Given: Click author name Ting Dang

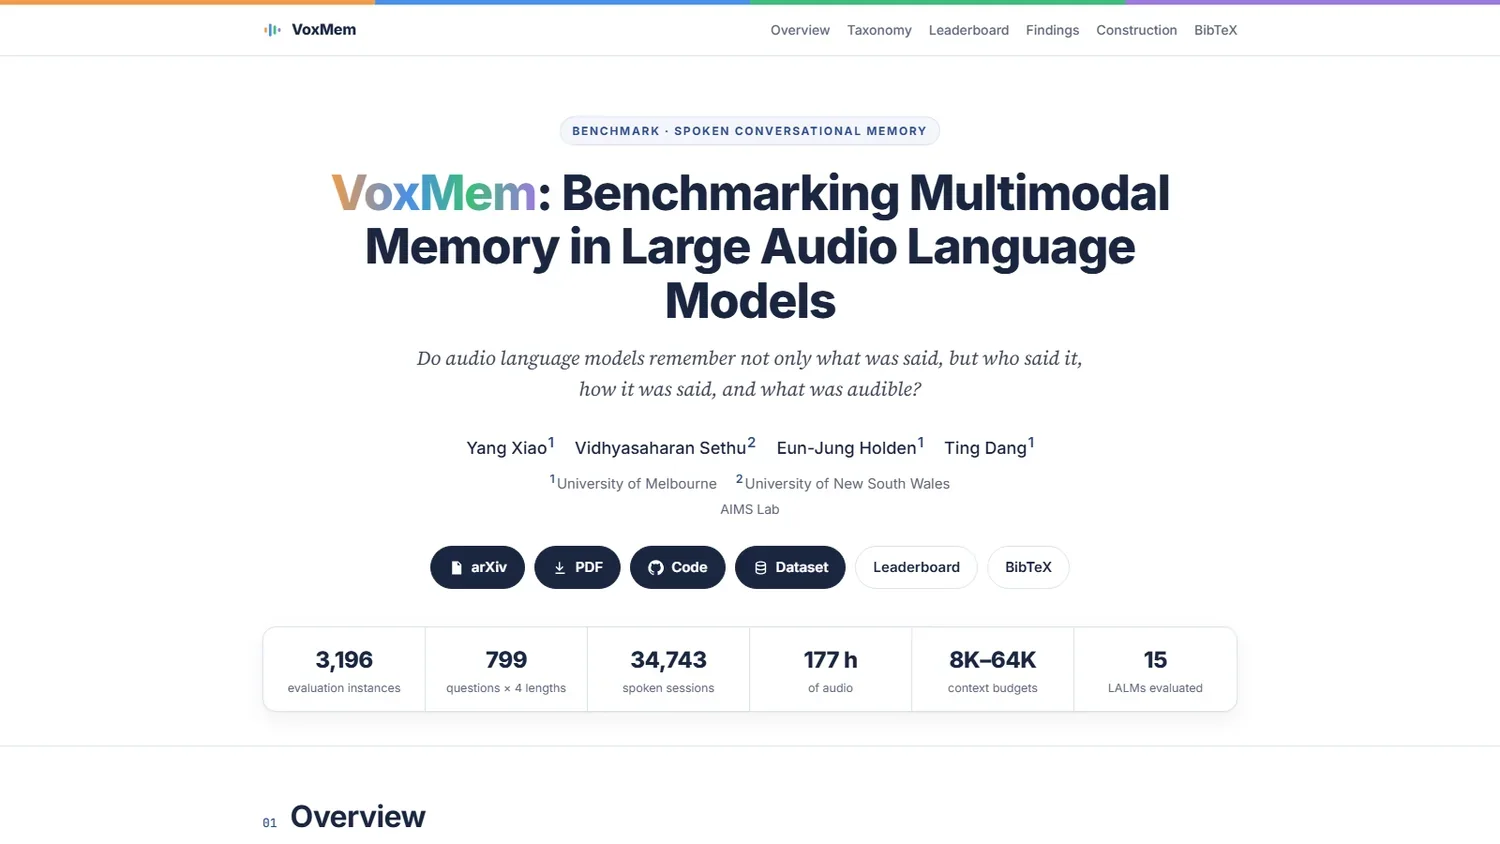Looking at the screenshot, I should pyautogui.click(x=985, y=448).
